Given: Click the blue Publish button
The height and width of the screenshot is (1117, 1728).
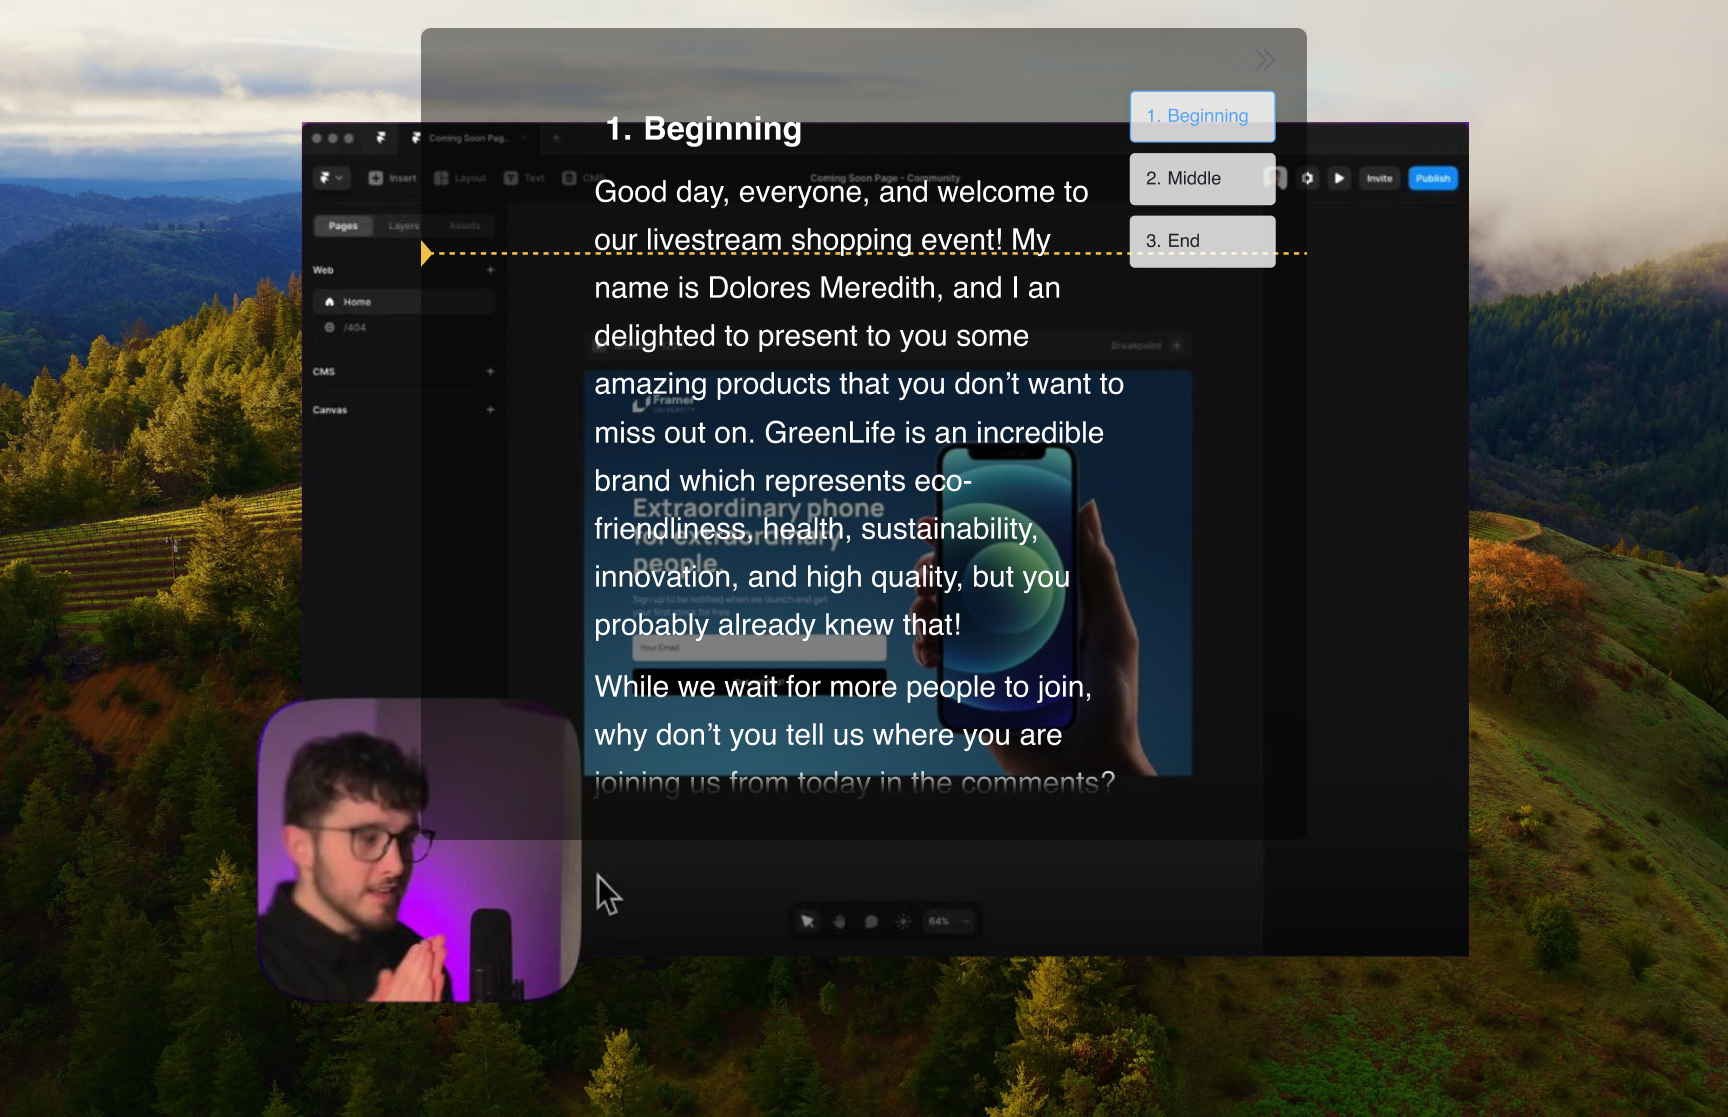Looking at the screenshot, I should coord(1433,178).
